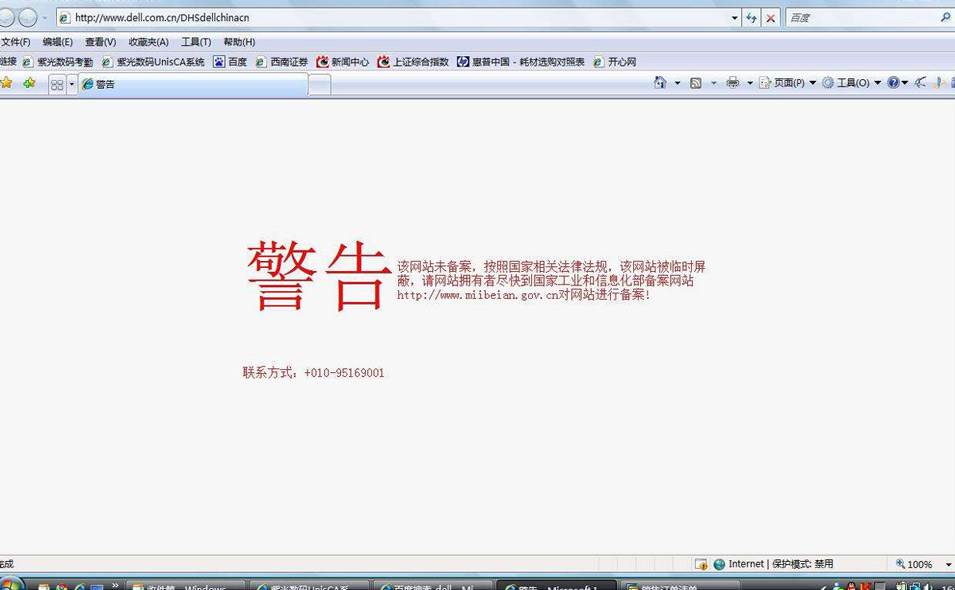This screenshot has height=590, width=955.
Task: Click the blue help question mark icon
Action: [x=893, y=83]
